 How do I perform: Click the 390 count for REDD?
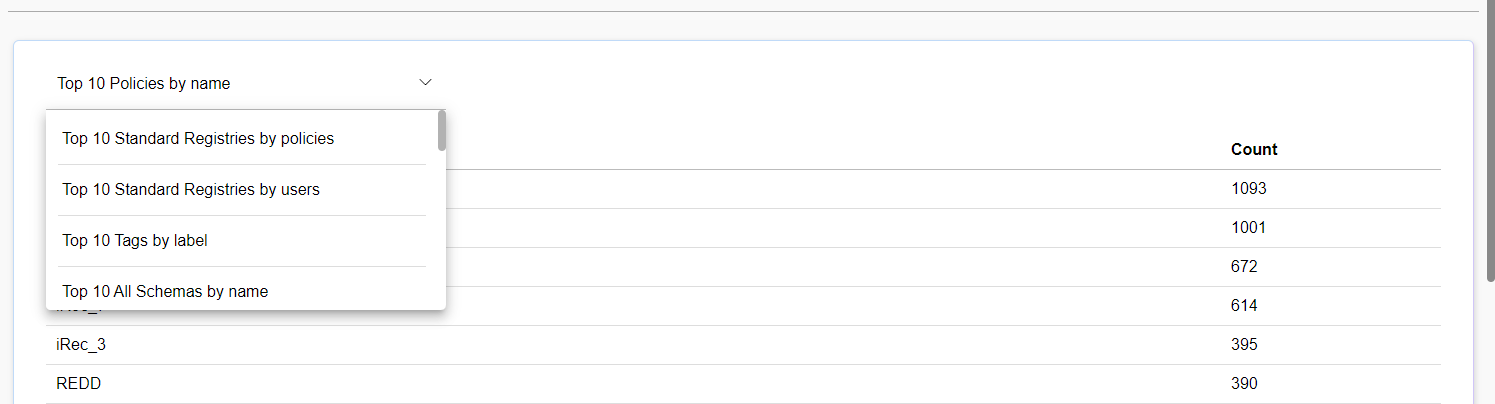click(1244, 384)
